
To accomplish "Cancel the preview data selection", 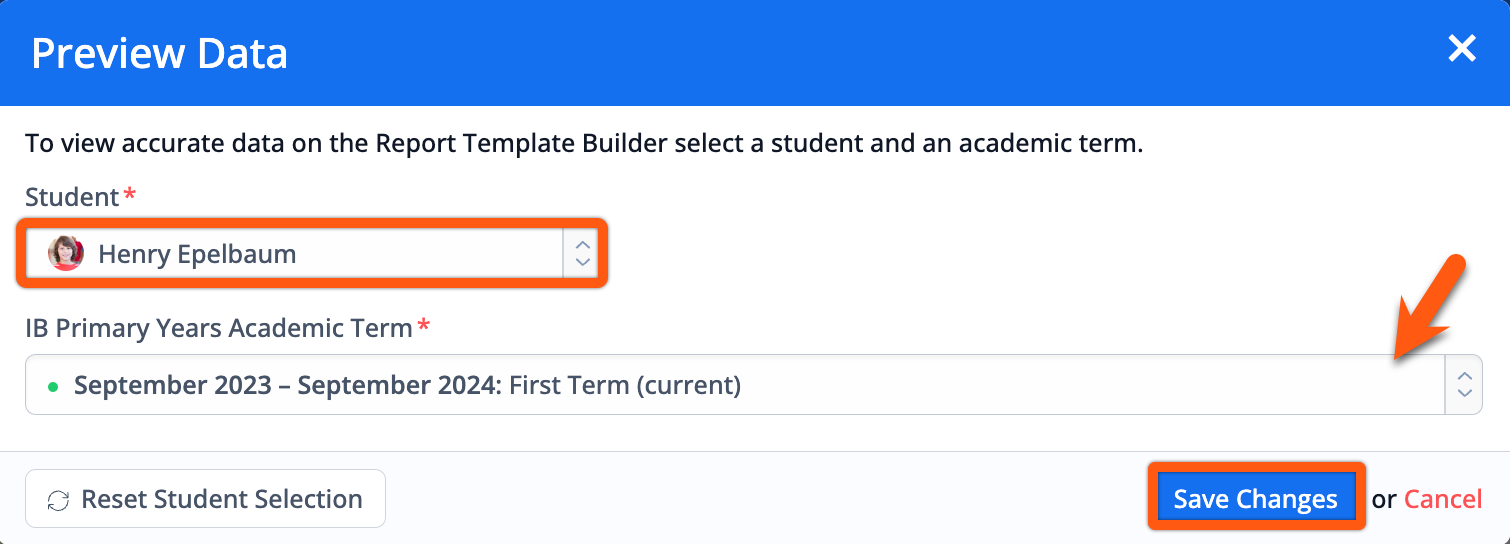I will 1443,499.
